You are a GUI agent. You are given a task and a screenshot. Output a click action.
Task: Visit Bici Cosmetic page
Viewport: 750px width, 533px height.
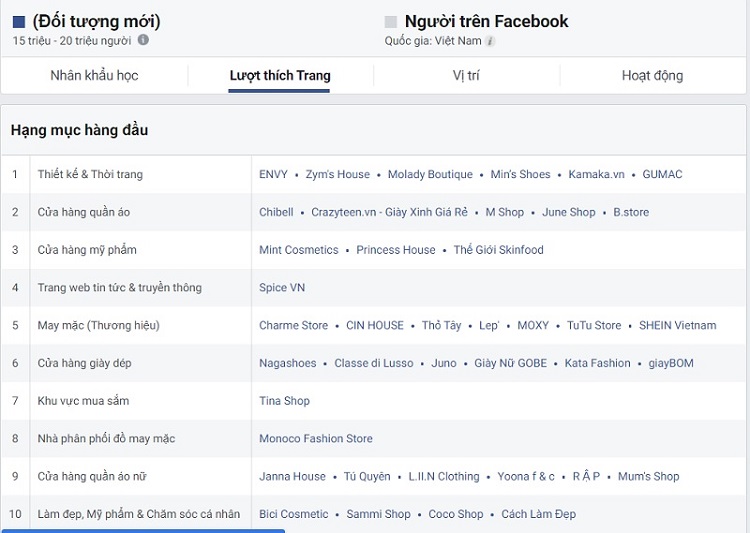[294, 514]
